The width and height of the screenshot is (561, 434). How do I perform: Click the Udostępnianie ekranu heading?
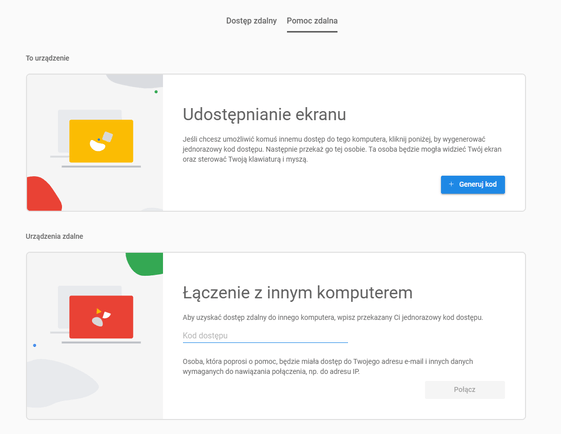pyautogui.click(x=264, y=114)
